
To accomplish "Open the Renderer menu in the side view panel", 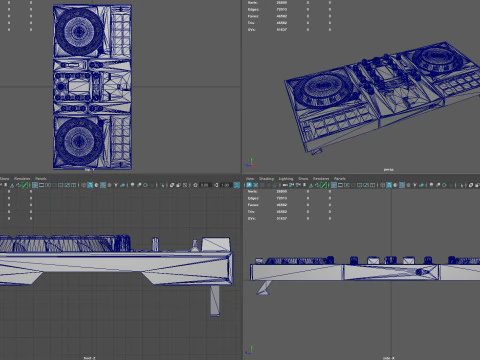I will tap(321, 179).
